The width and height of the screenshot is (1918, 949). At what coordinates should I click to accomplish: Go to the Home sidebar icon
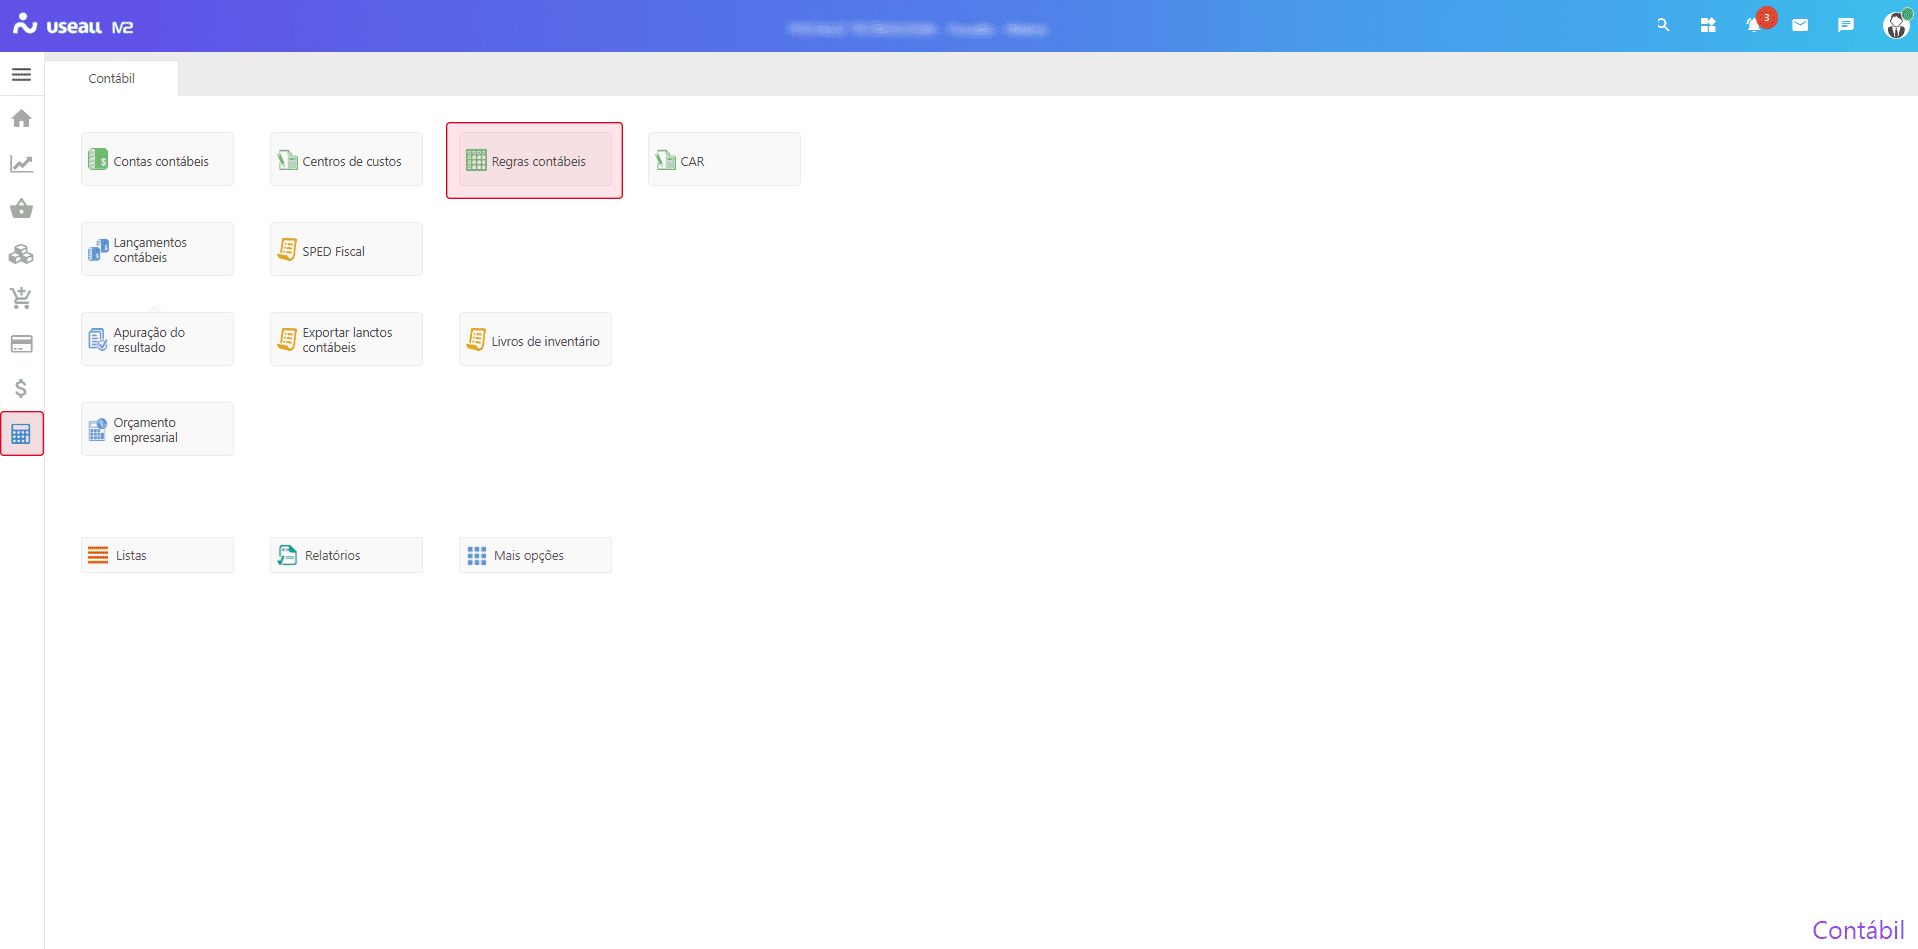[x=21, y=119]
